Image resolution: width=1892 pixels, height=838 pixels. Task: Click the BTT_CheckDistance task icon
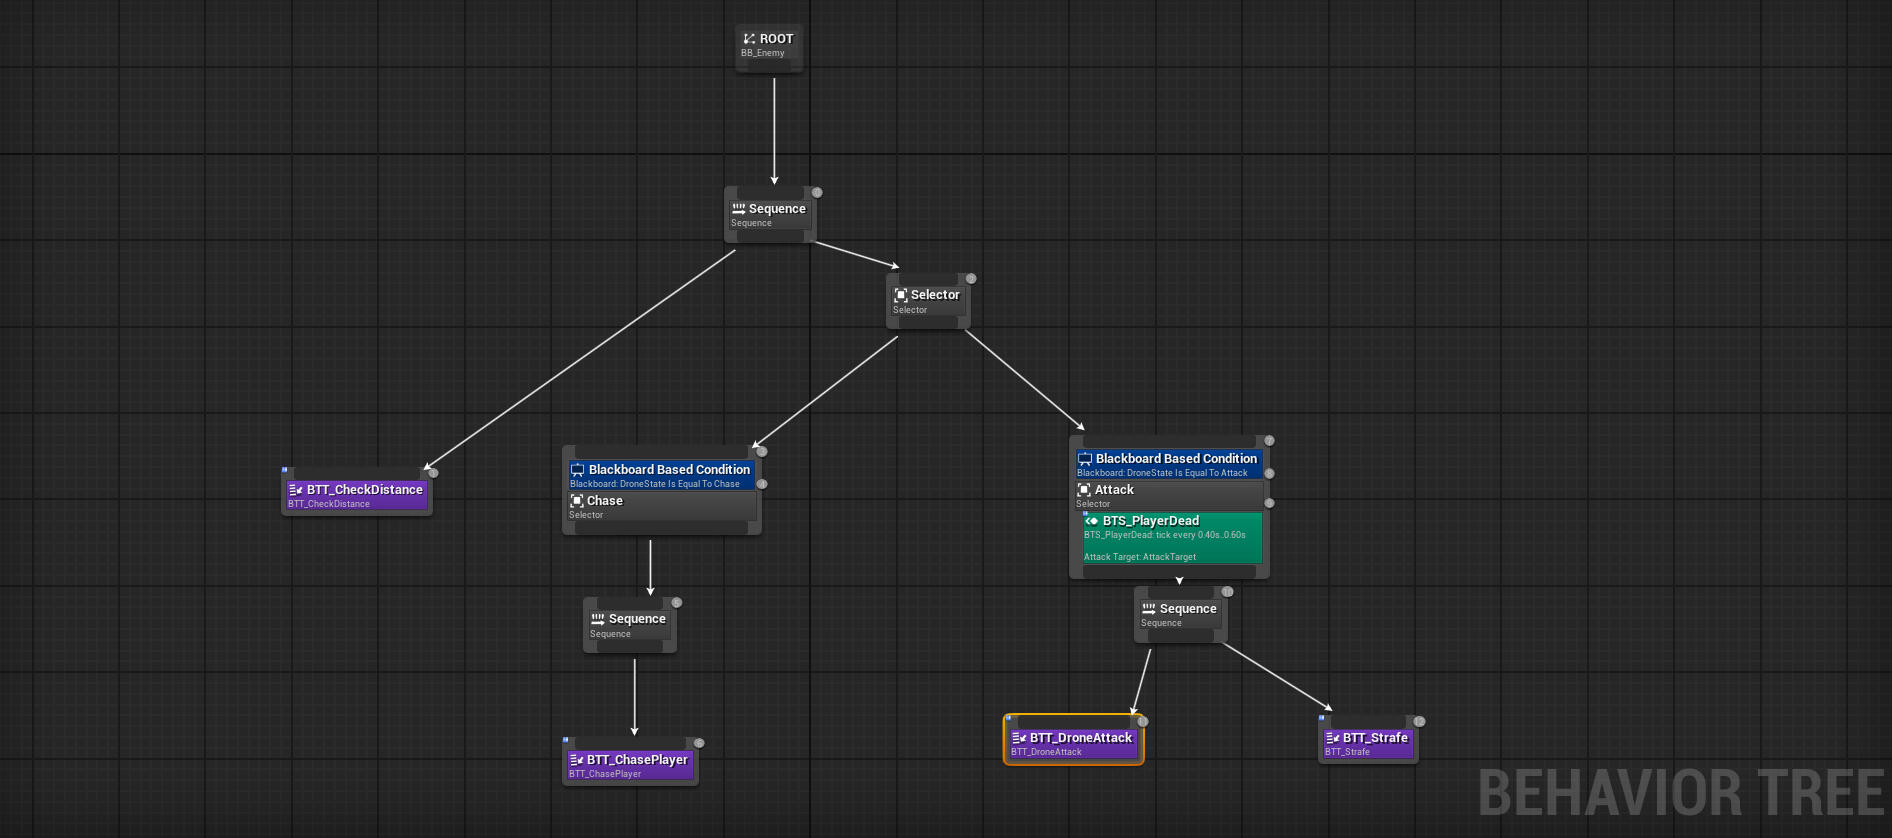(x=295, y=490)
